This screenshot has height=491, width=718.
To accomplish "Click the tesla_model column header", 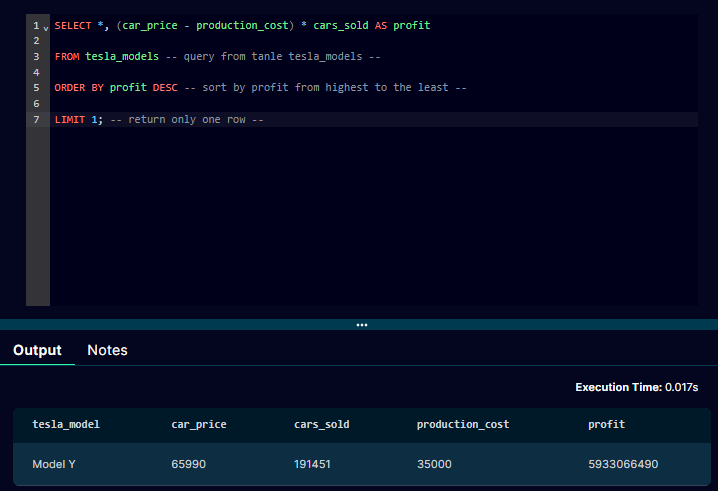I will [x=66, y=425].
